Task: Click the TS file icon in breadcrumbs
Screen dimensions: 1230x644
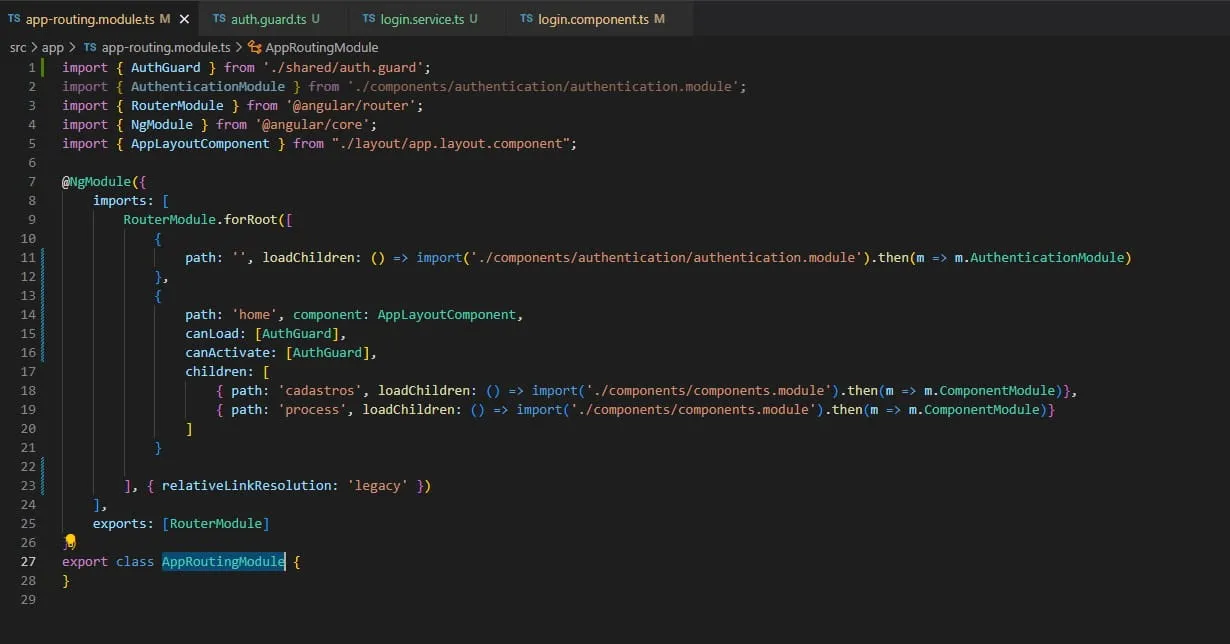Action: coord(90,47)
